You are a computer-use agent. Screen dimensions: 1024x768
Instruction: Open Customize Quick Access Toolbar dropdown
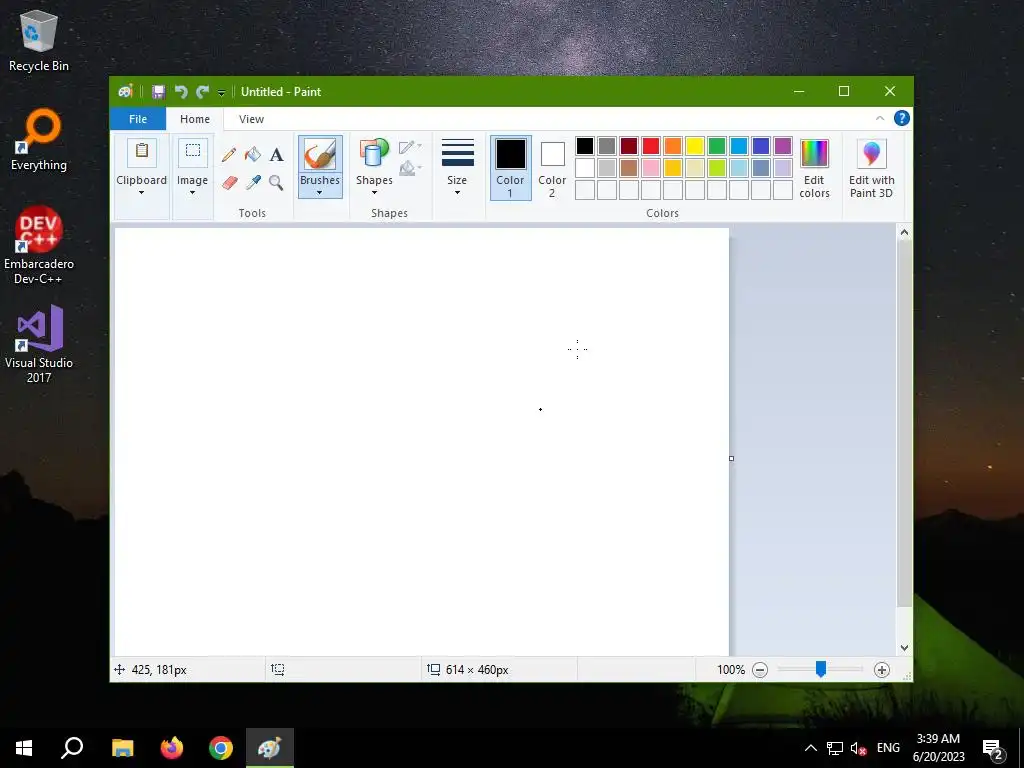click(221, 93)
